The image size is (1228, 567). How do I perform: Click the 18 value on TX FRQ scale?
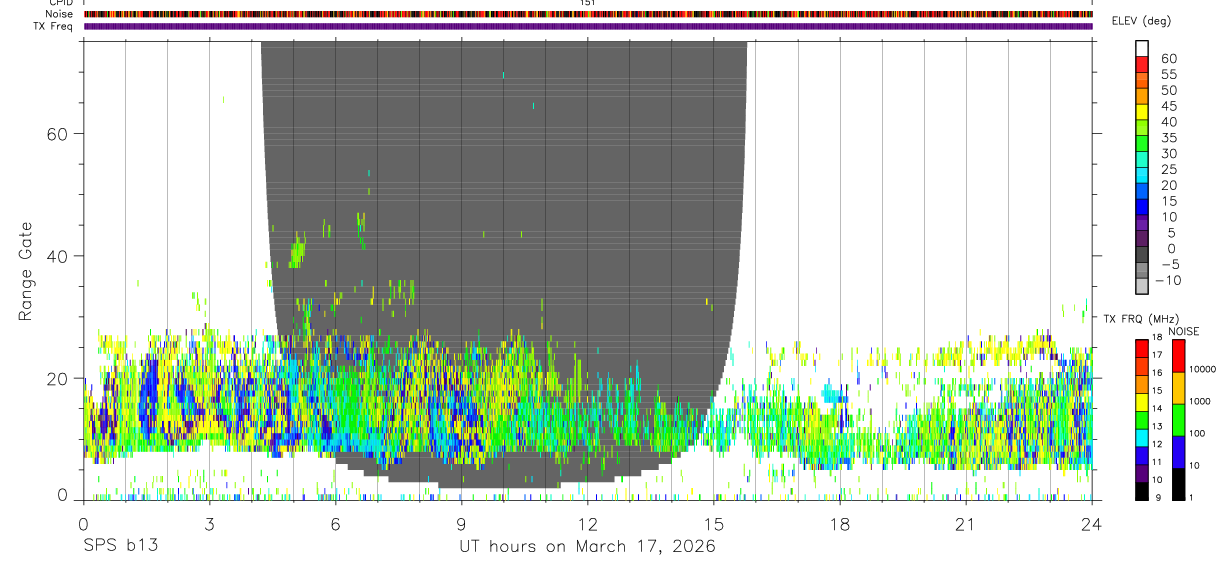coord(1156,339)
